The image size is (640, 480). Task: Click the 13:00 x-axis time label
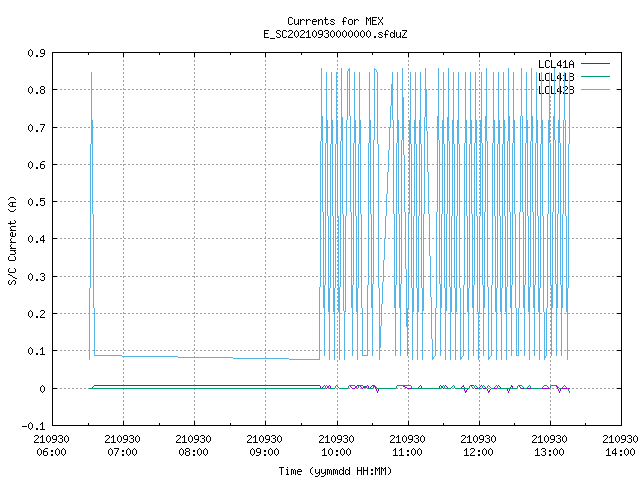tap(549, 452)
